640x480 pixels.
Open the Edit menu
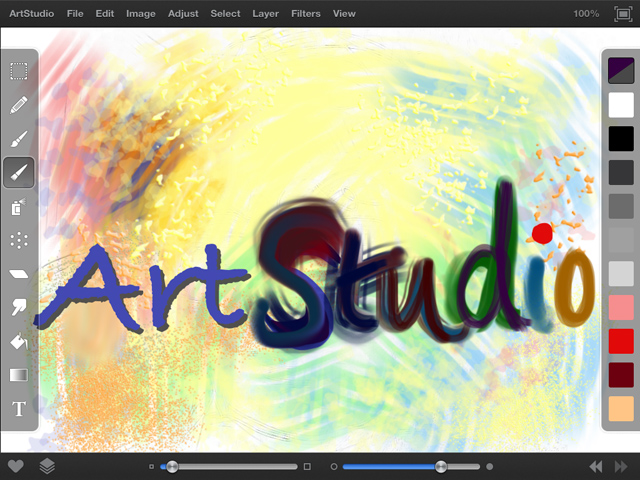click(105, 14)
